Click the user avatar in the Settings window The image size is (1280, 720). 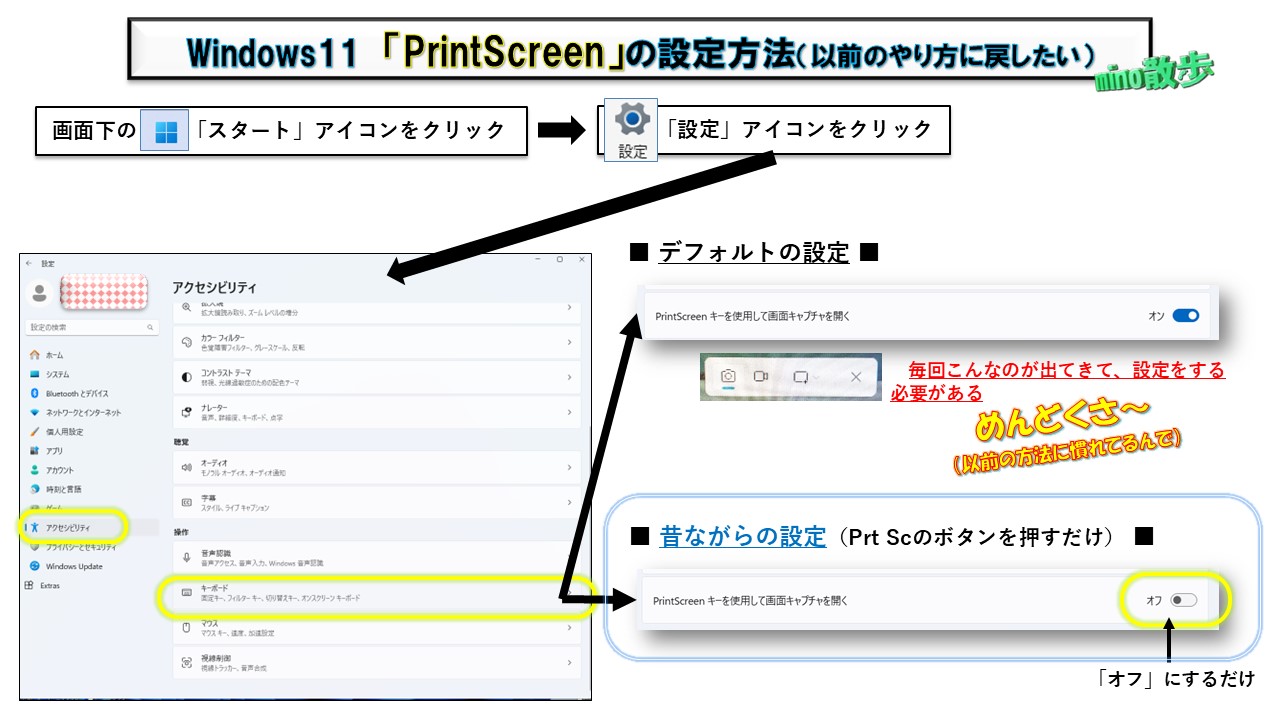pos(39,292)
